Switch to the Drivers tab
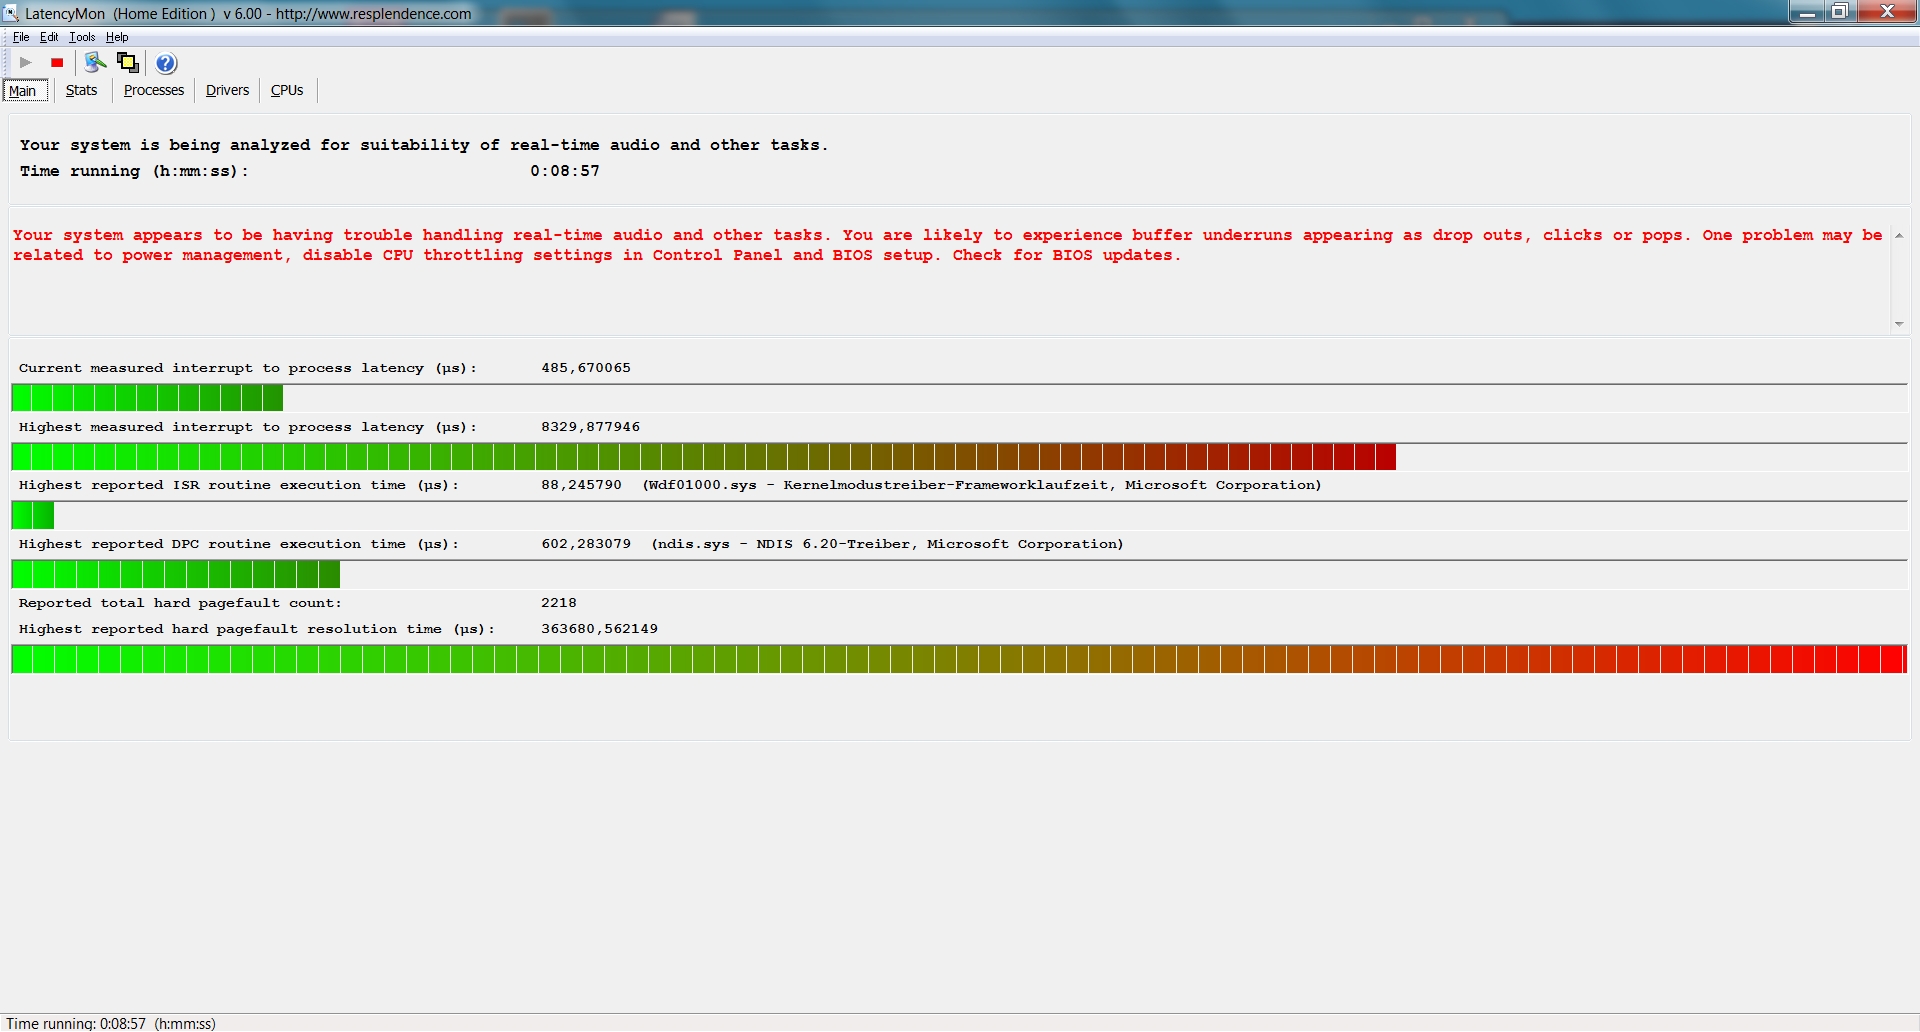Image resolution: width=1920 pixels, height=1032 pixels. (227, 90)
